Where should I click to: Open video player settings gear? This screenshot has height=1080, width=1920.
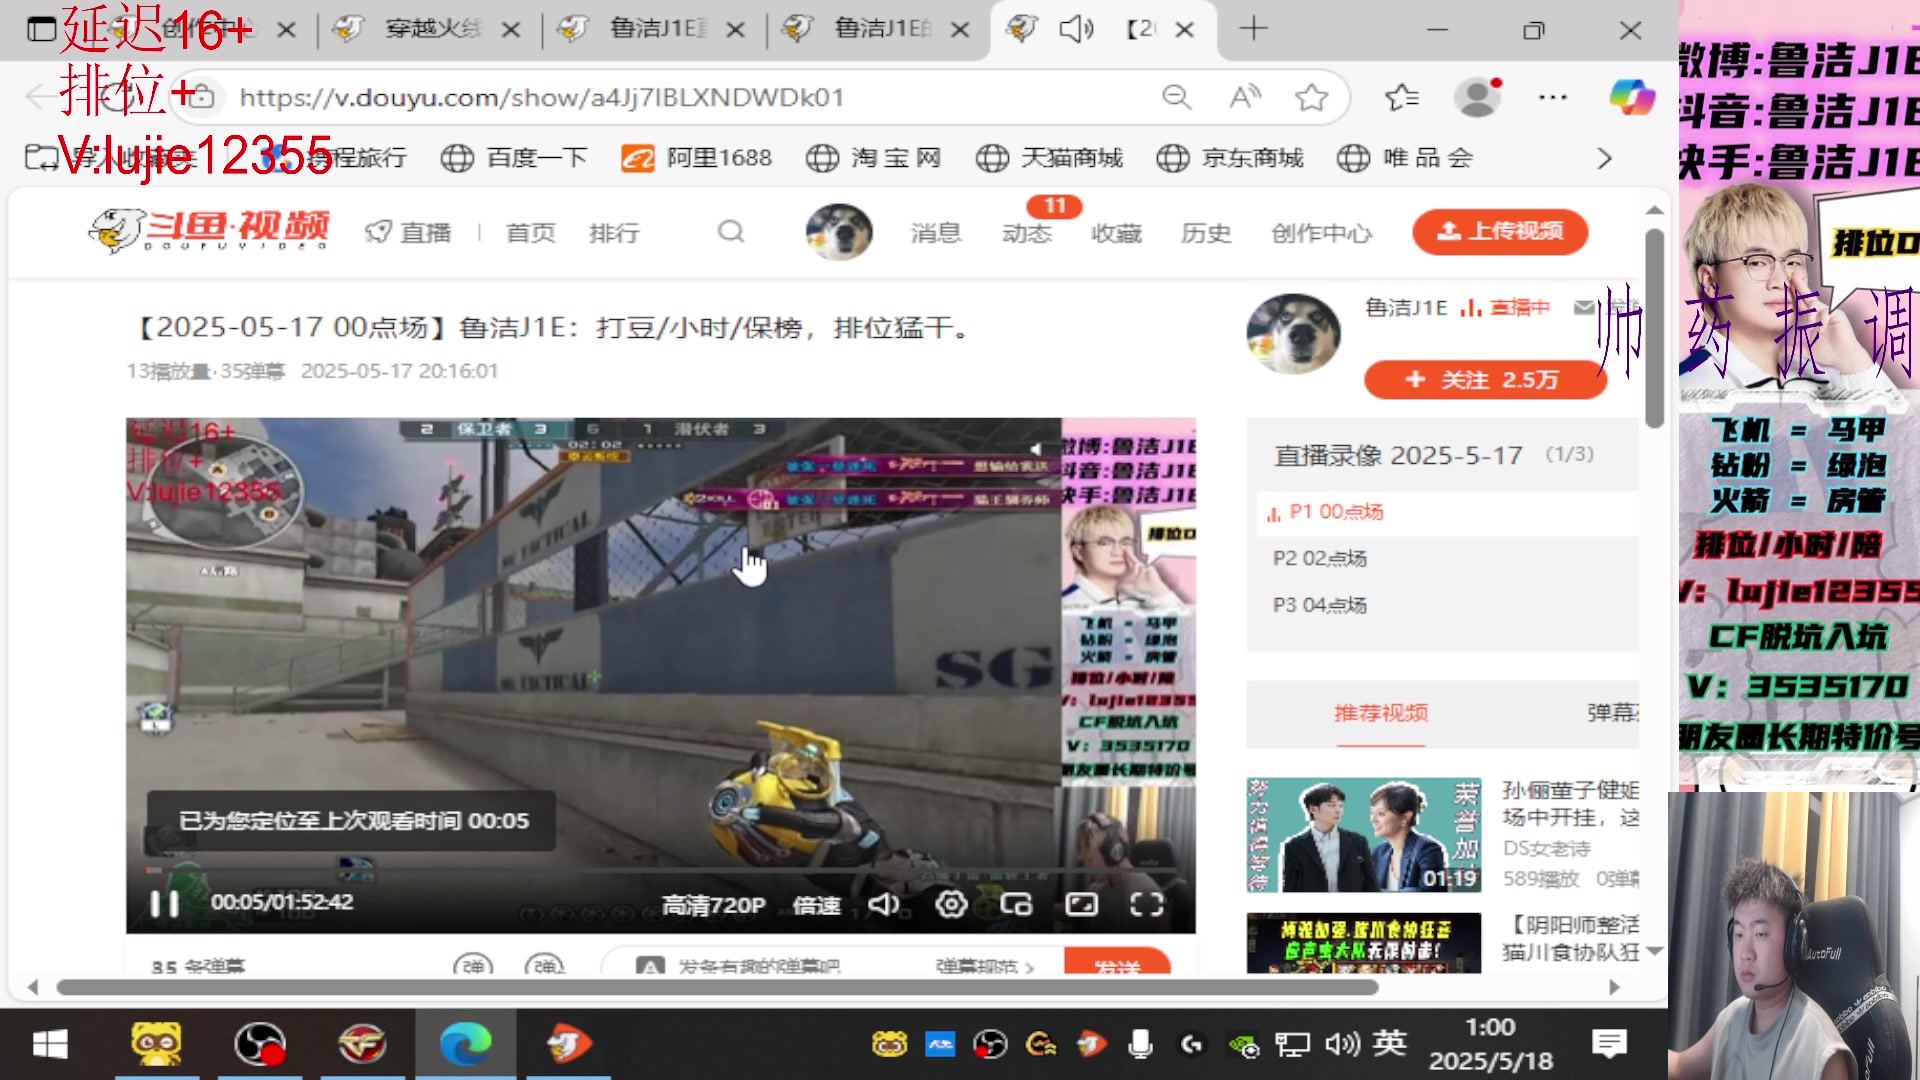(x=951, y=904)
